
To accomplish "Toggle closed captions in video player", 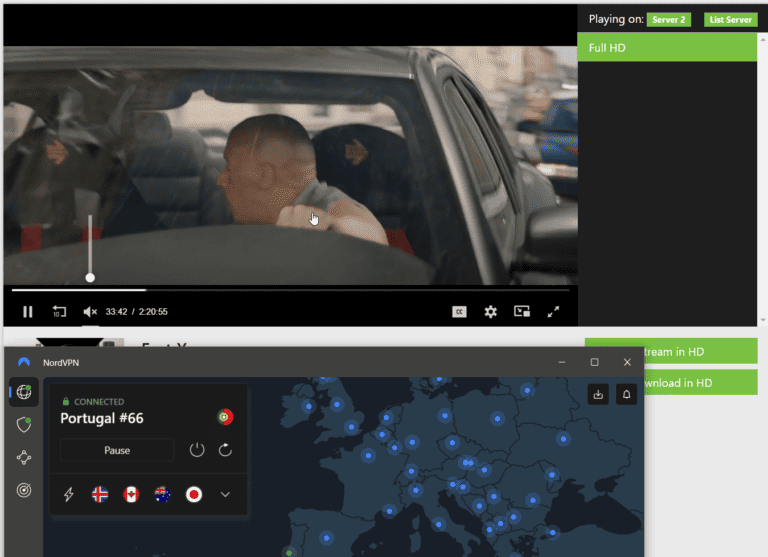I will 459,312.
